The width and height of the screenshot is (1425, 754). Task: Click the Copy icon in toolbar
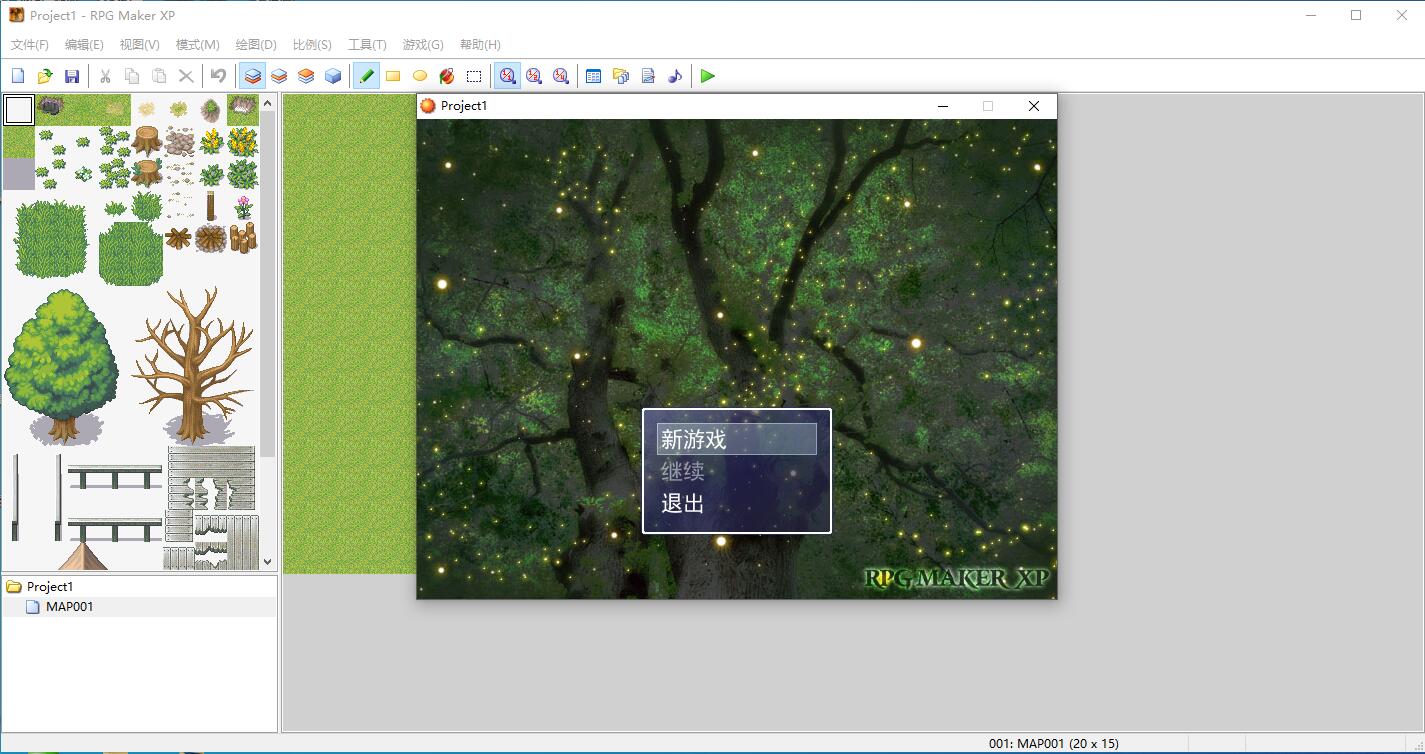(132, 76)
